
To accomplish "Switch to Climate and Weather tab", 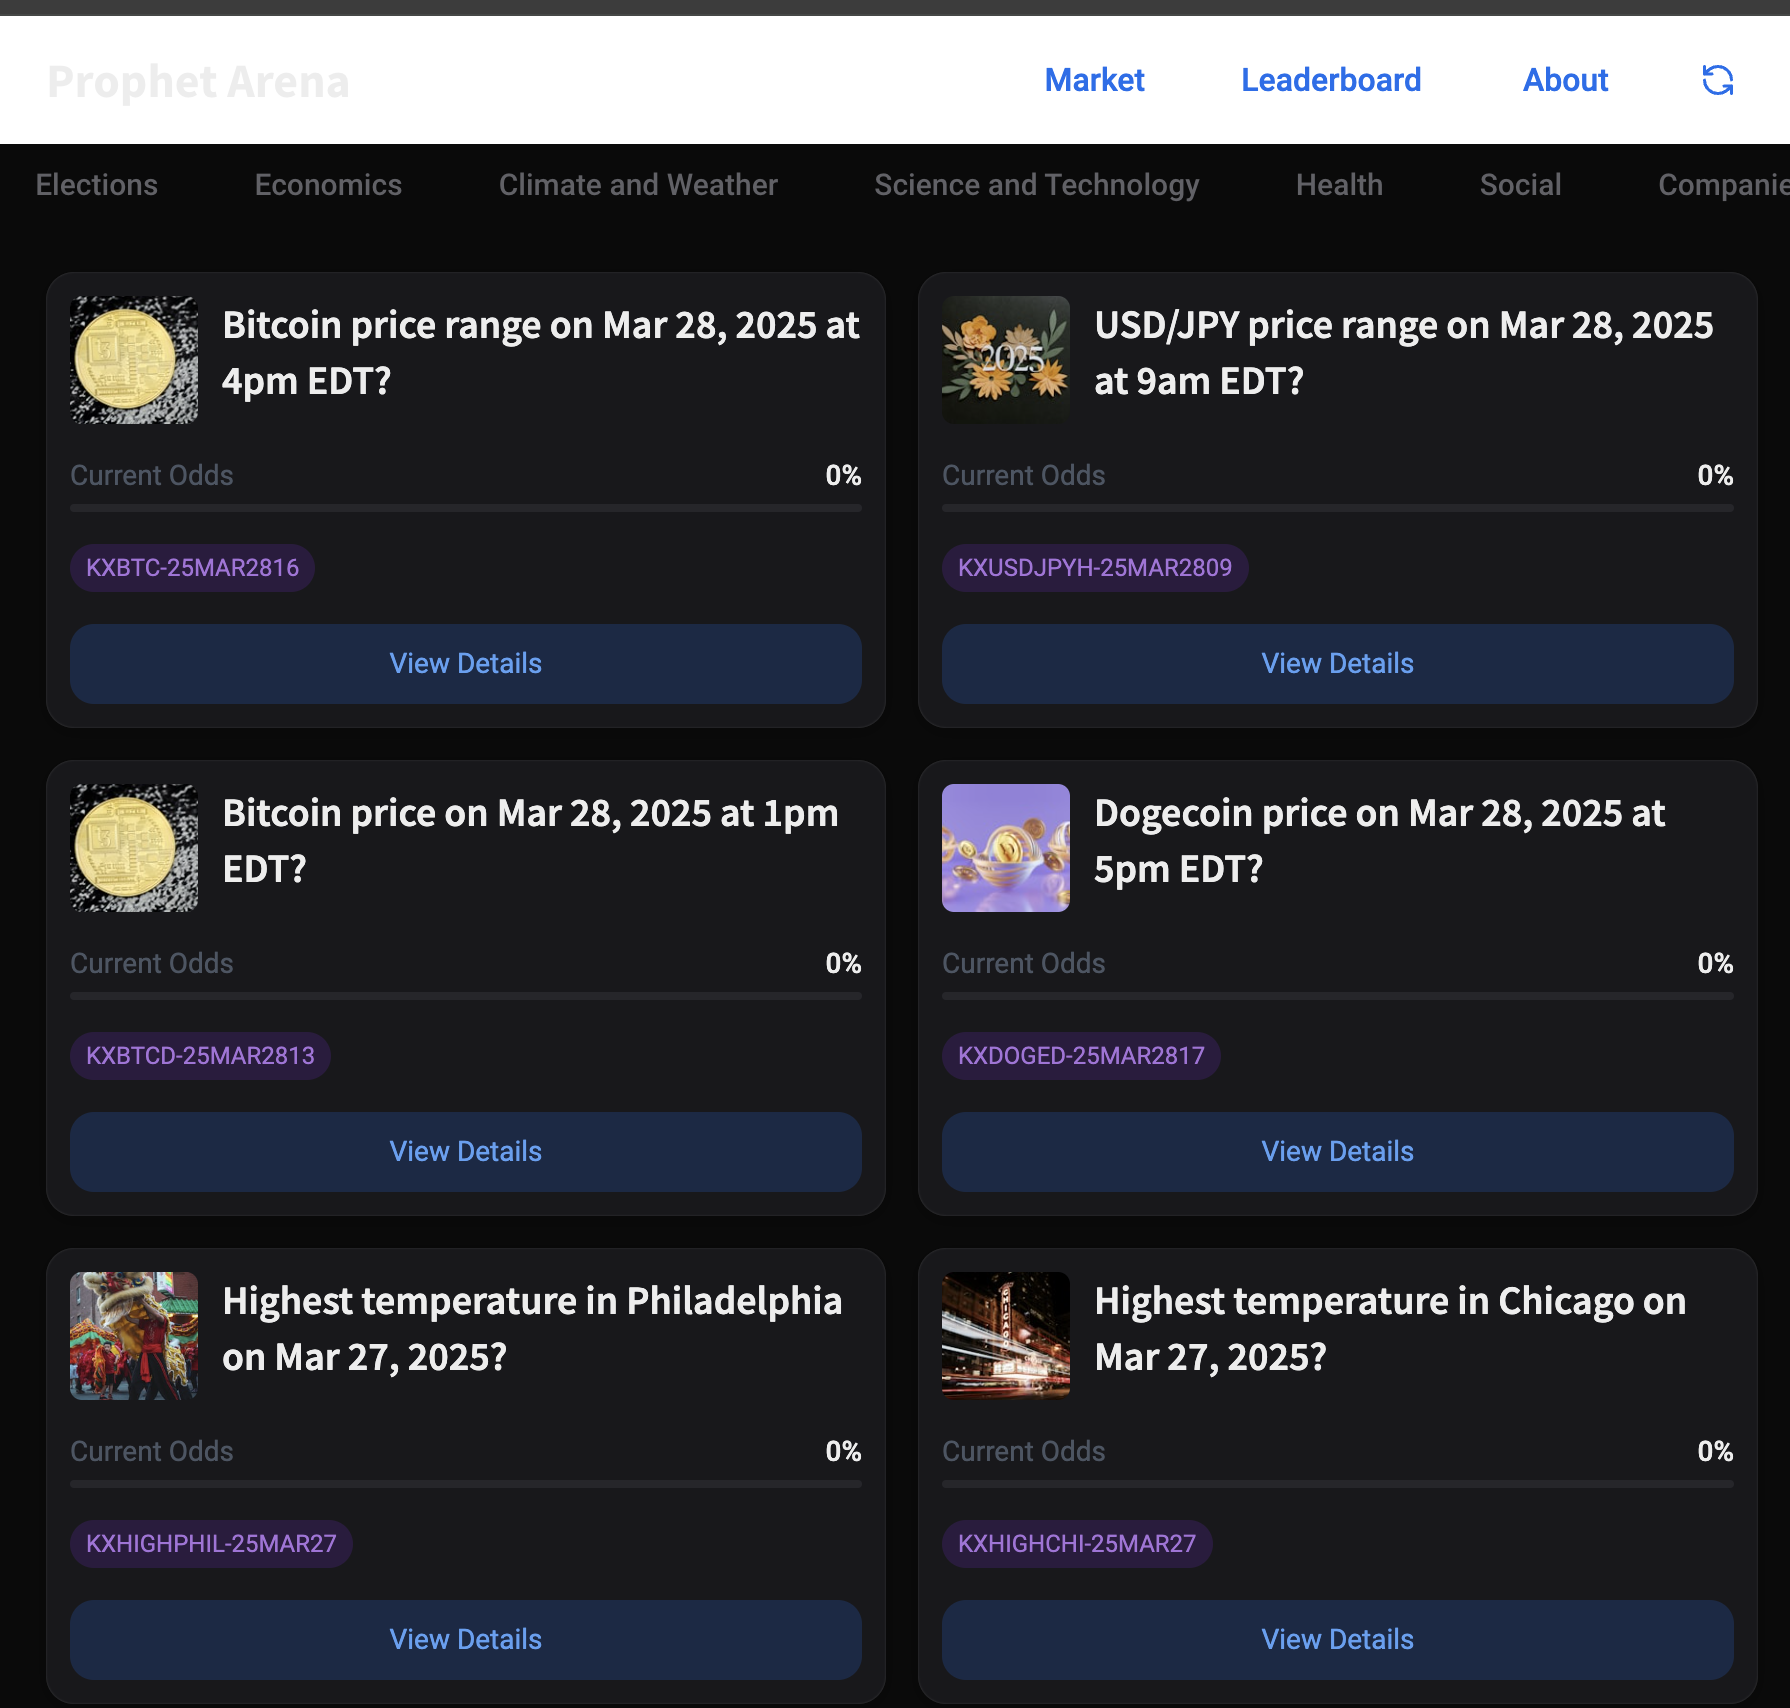I will pos(638,185).
